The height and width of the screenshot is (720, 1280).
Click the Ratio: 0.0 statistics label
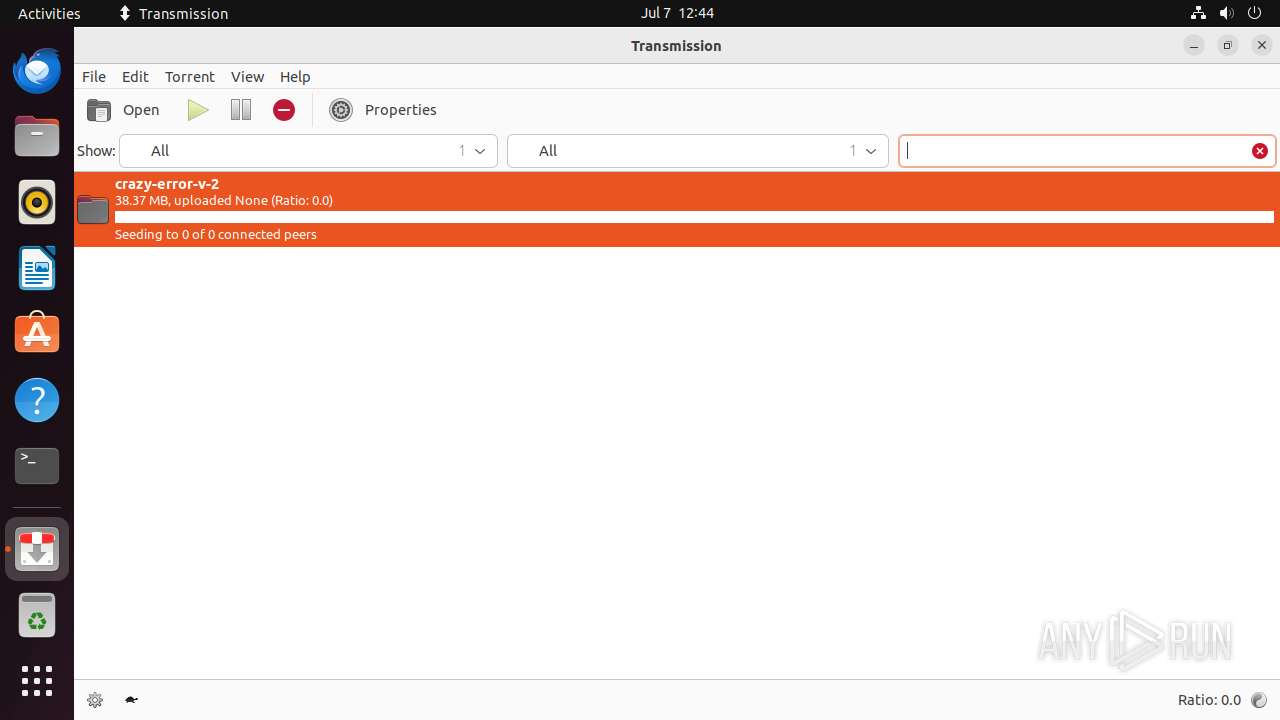(1209, 700)
